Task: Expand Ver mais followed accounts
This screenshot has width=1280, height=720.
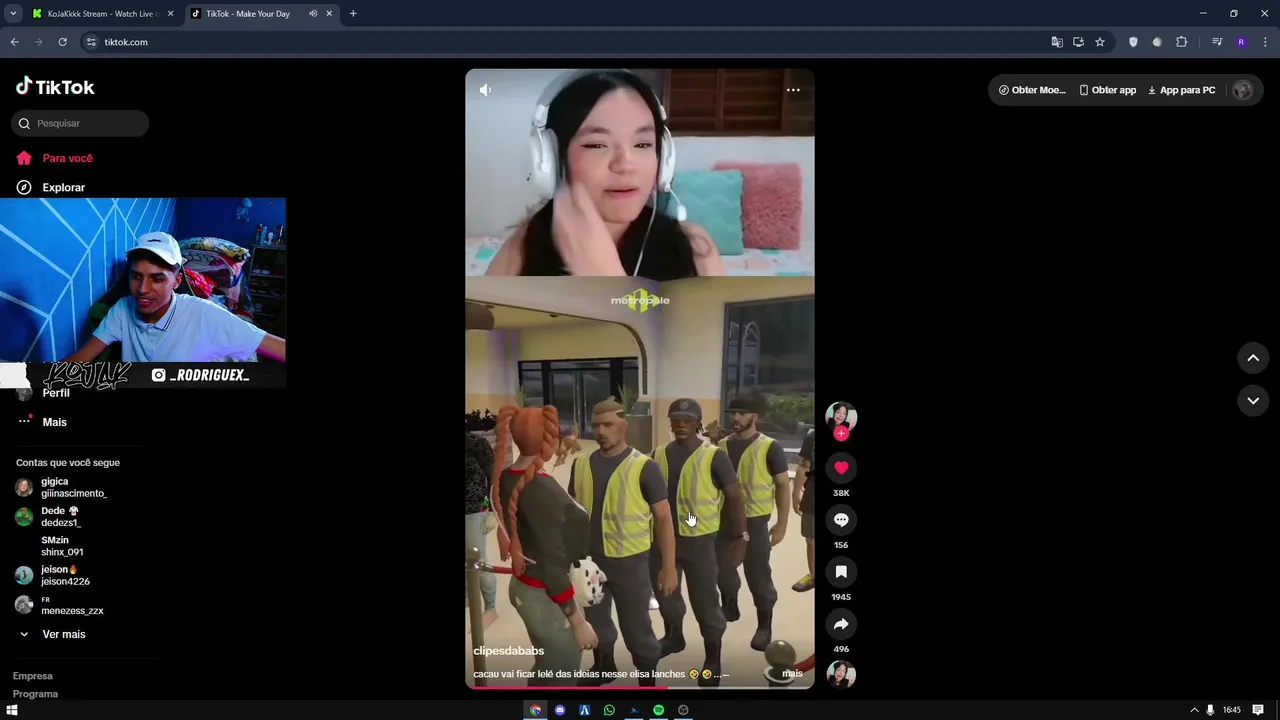Action: (x=63, y=634)
